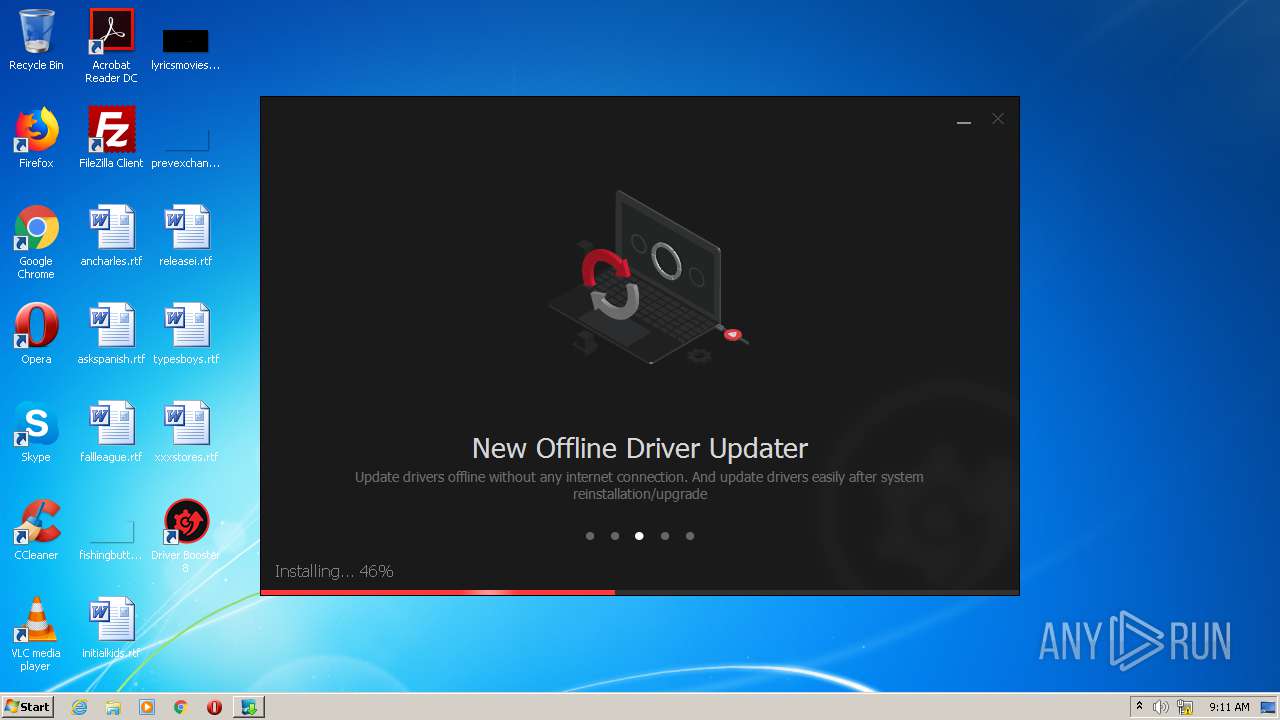Open VLC media player shortcut

[36, 634]
